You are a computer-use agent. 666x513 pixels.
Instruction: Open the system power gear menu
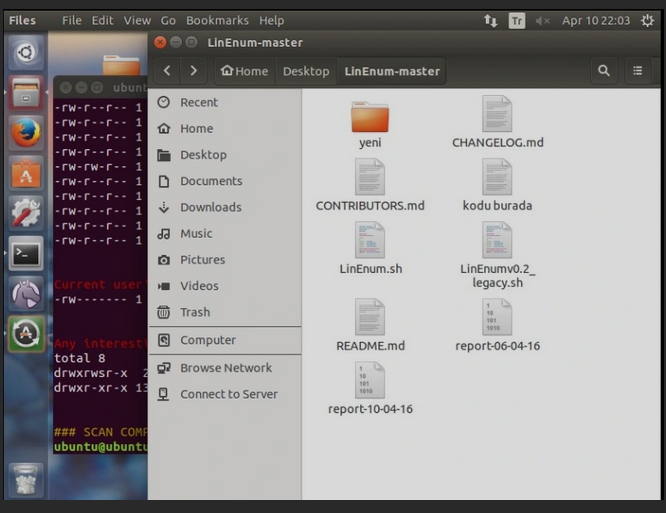[x=647, y=20]
